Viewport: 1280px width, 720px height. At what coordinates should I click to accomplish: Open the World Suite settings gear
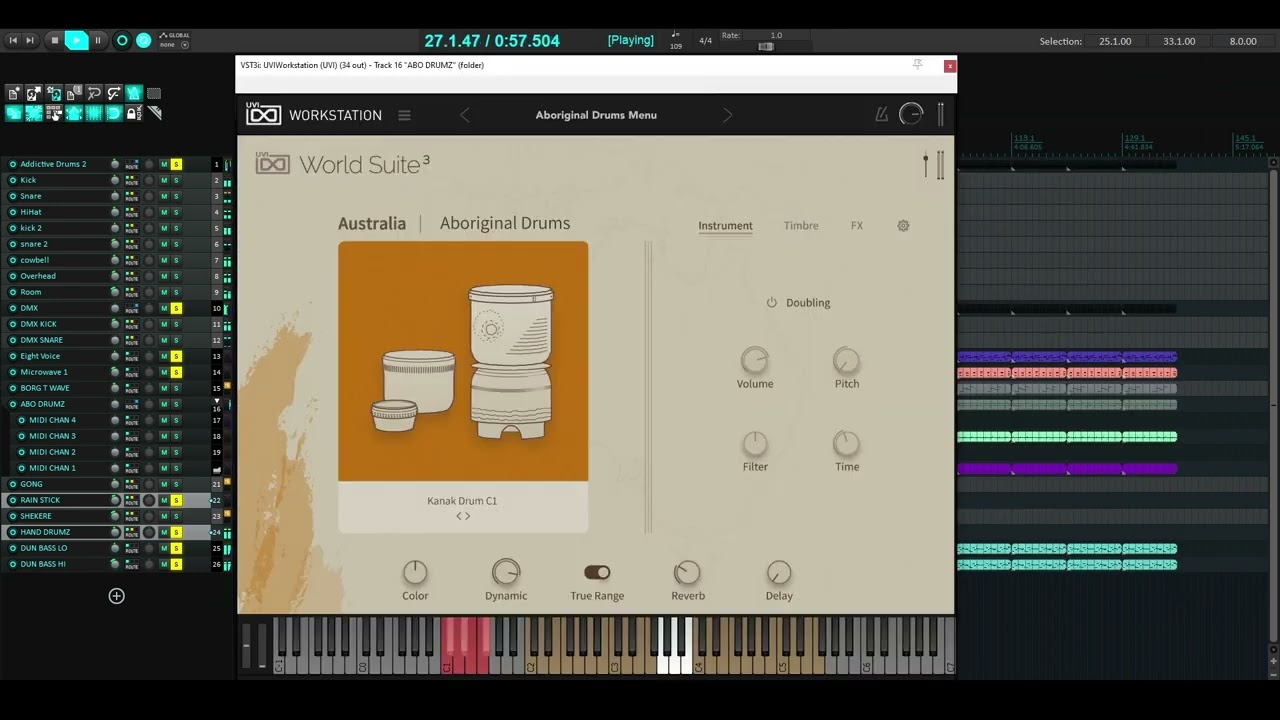[903, 226]
